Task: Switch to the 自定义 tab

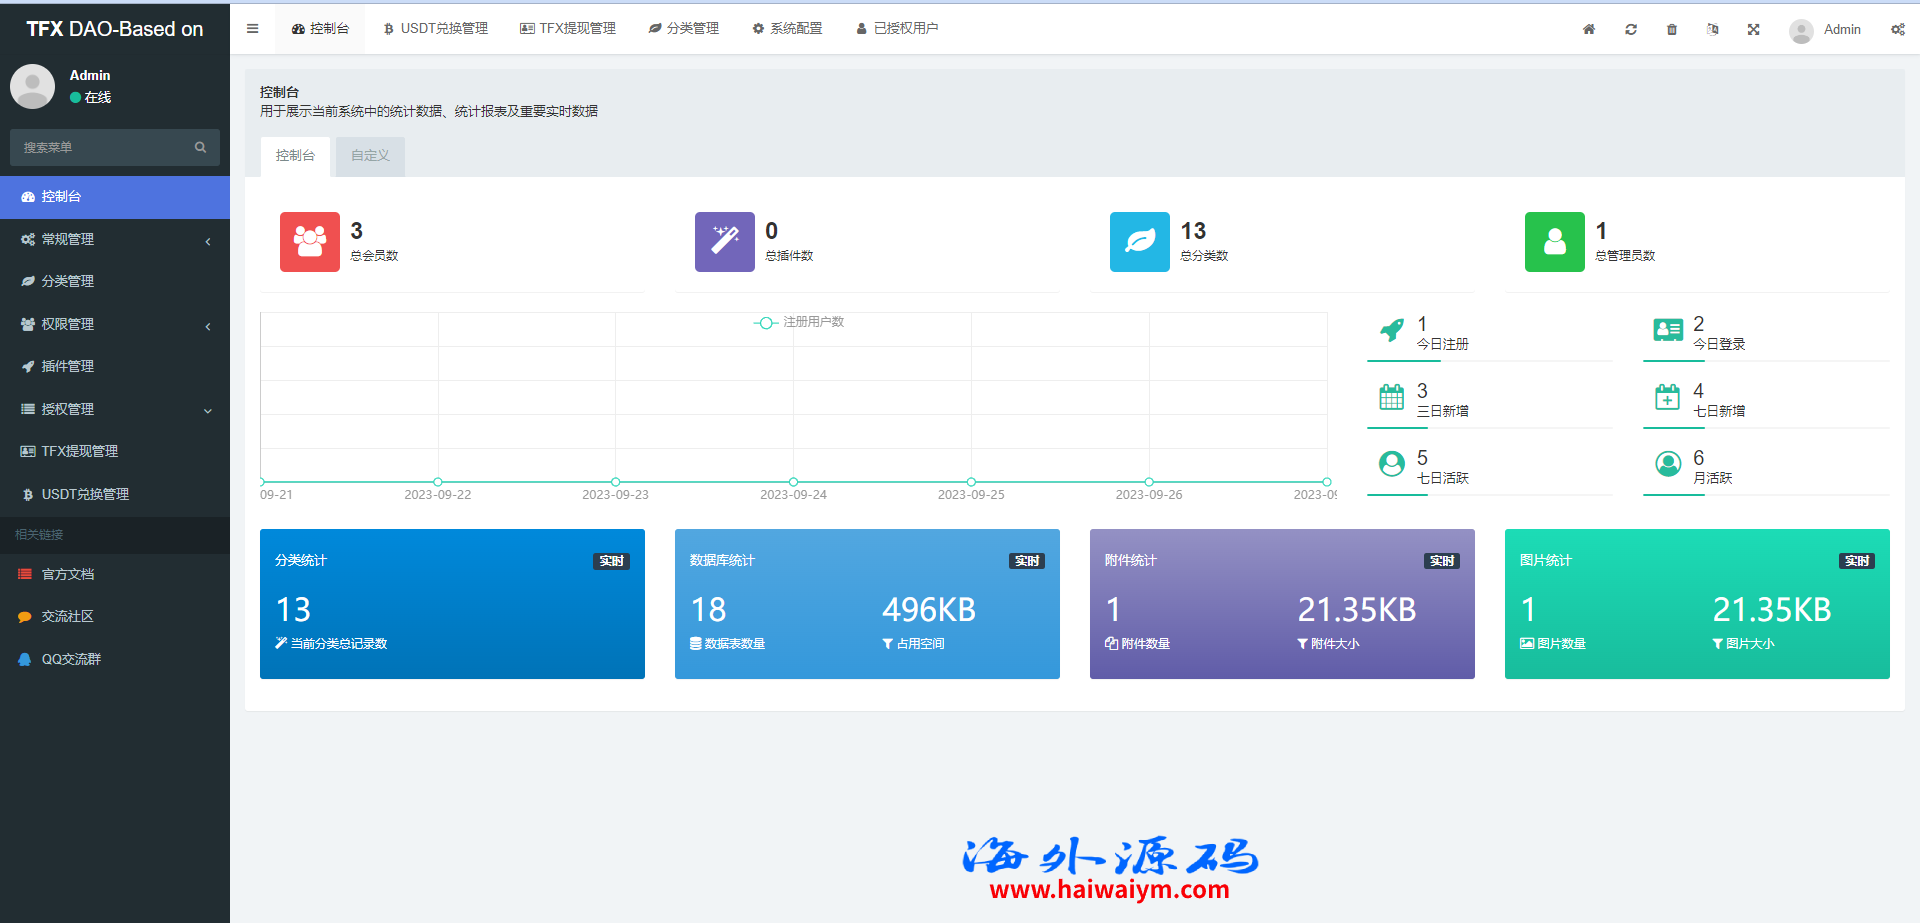Action: 370,156
